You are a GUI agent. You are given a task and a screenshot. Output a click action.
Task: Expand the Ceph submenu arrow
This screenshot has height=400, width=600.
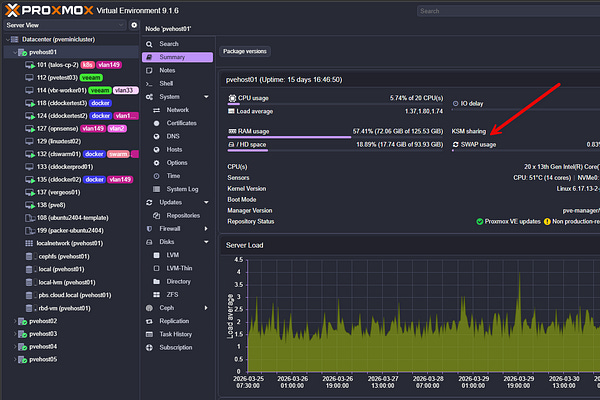(205, 308)
